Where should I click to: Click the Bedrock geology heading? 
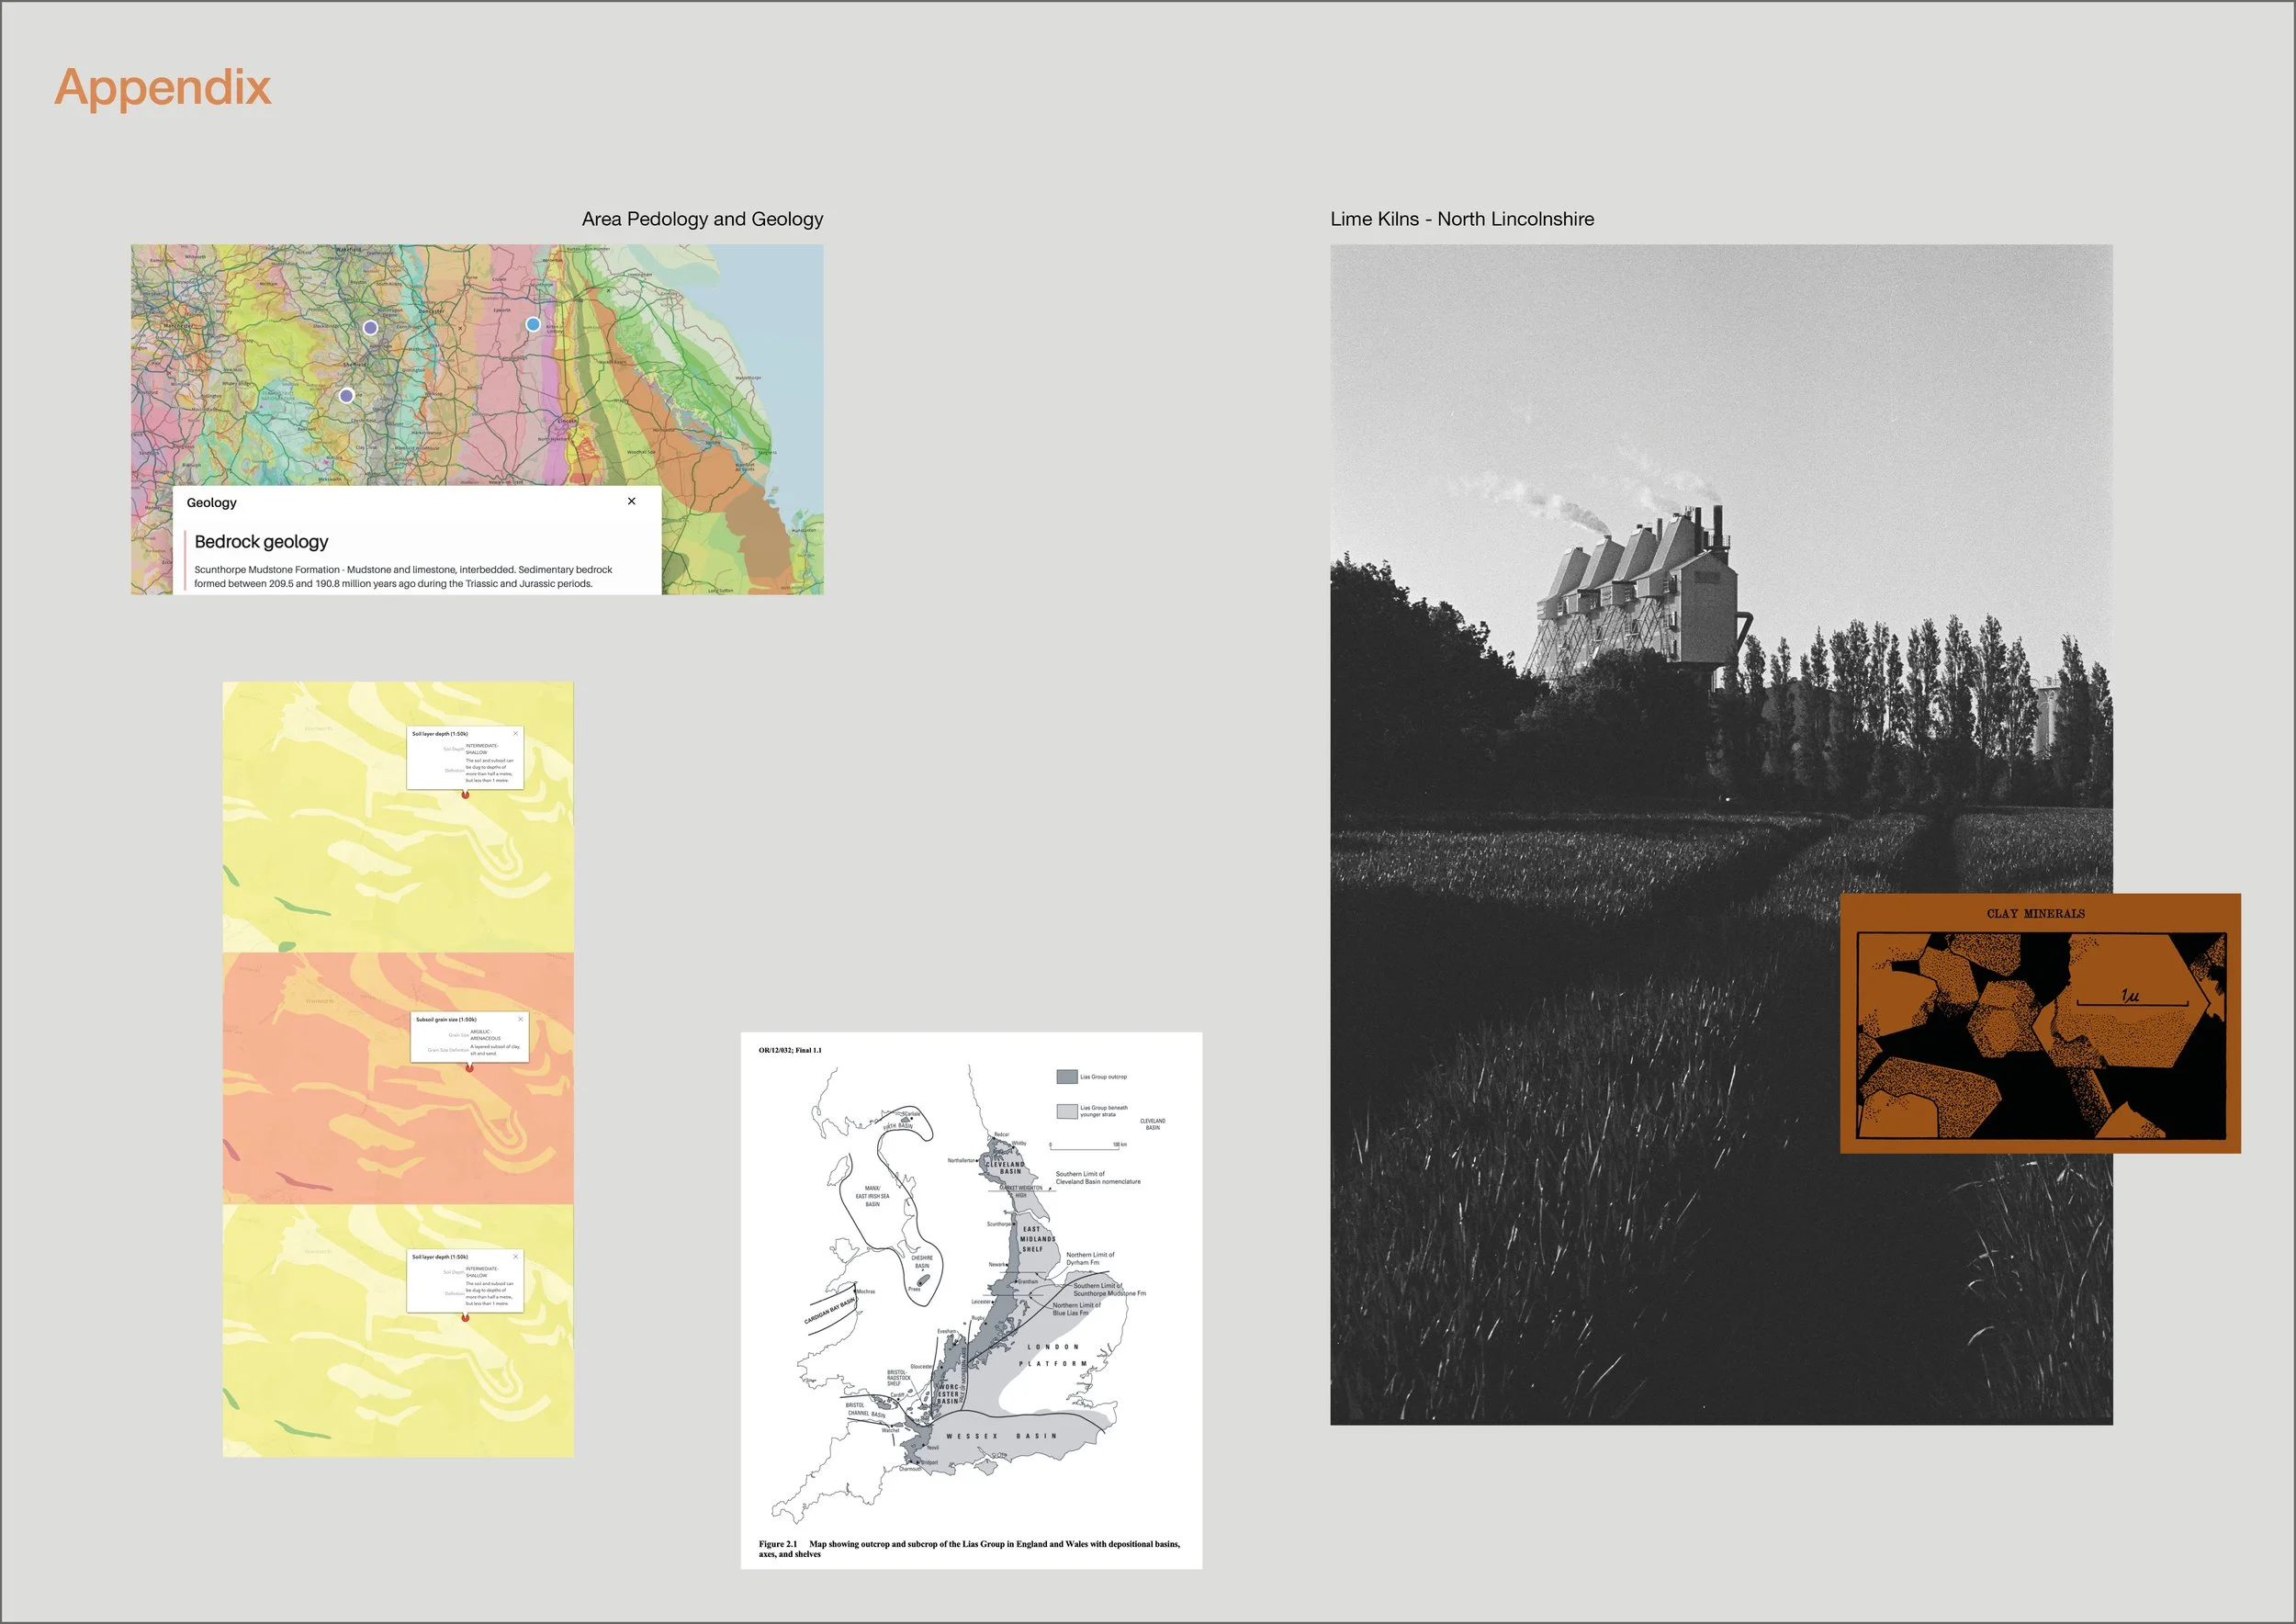(261, 541)
